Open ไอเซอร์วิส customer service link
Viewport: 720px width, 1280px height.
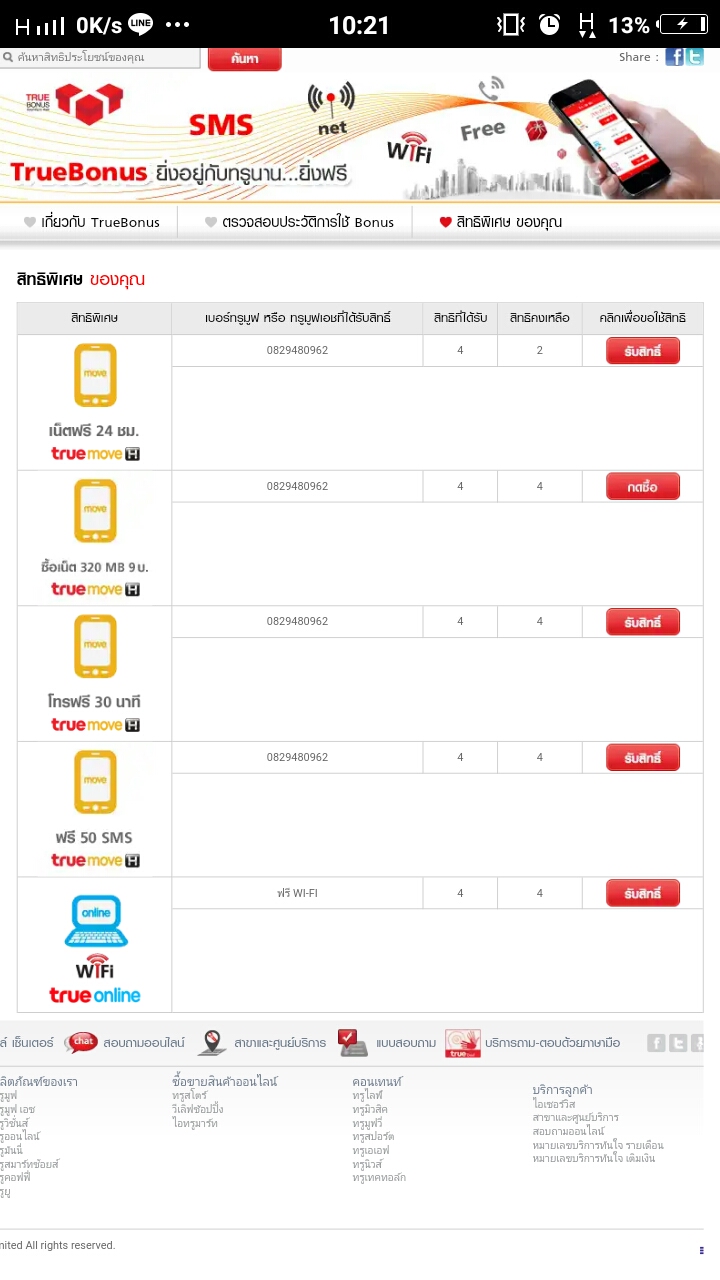tap(553, 1104)
